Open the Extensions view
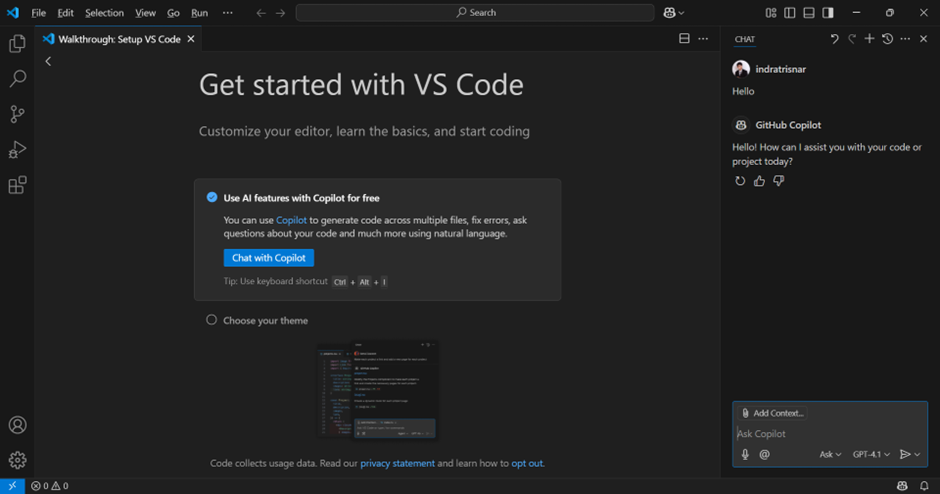Viewport: 940px width, 494px height. (17, 185)
